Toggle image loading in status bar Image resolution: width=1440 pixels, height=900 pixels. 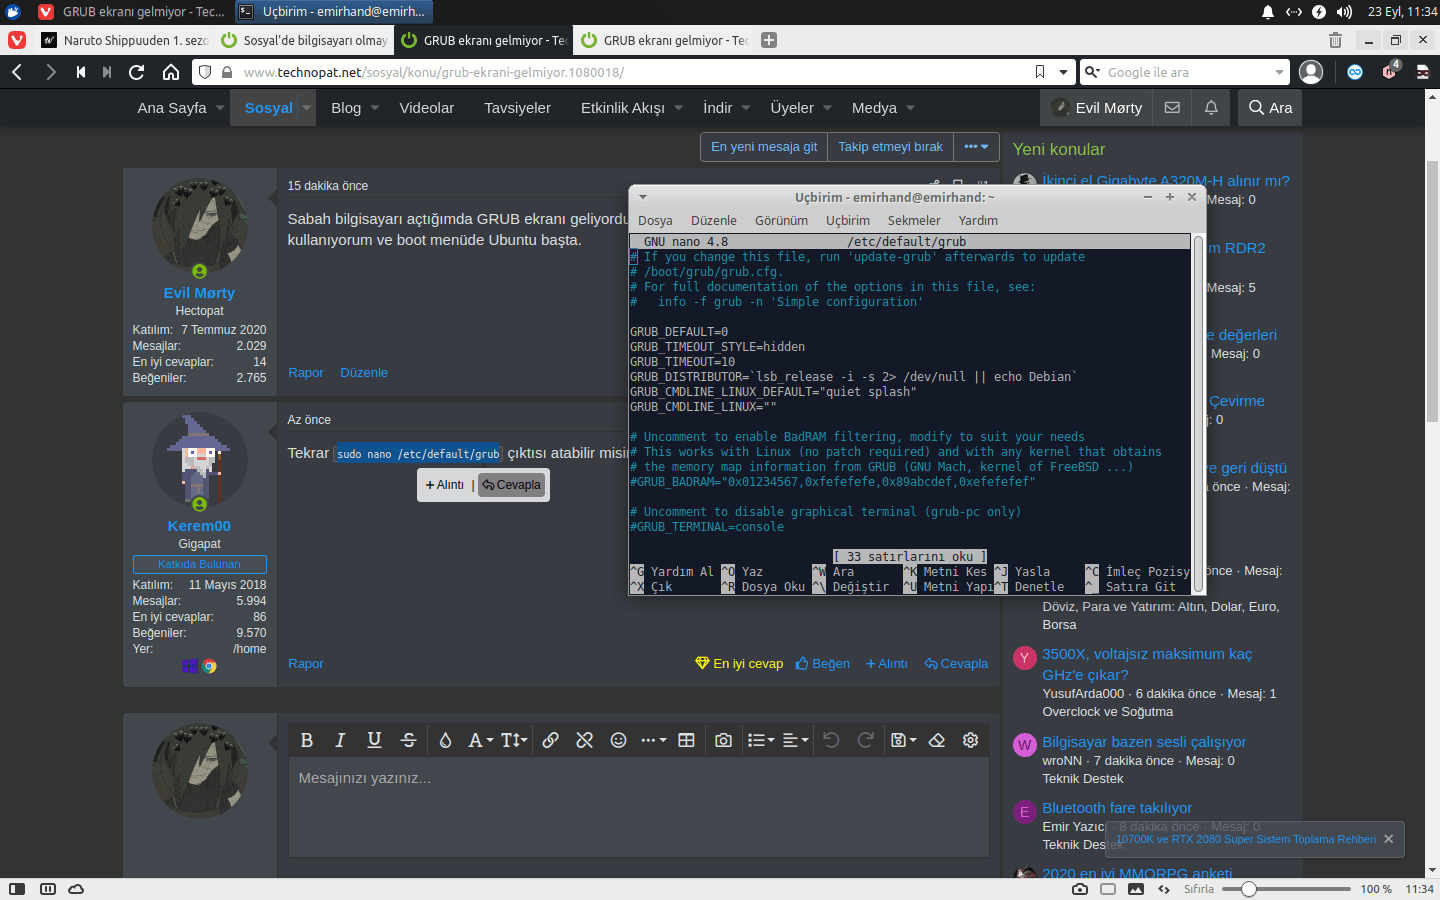click(1136, 889)
